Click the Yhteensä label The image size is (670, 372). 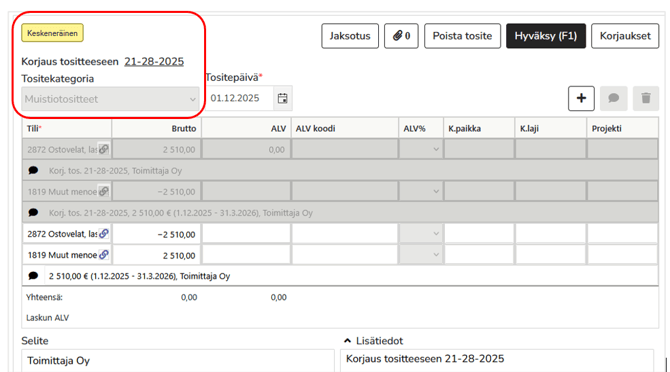pos(44,297)
